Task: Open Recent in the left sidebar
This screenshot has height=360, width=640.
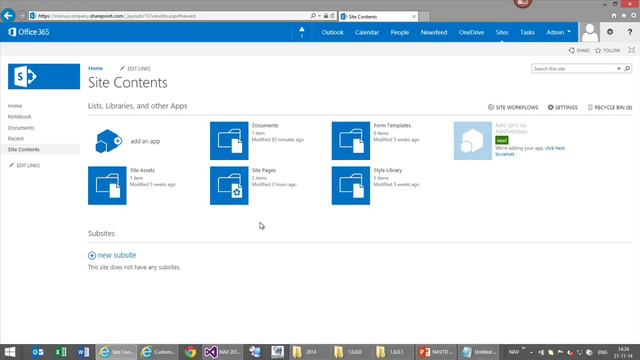Action: [x=16, y=139]
